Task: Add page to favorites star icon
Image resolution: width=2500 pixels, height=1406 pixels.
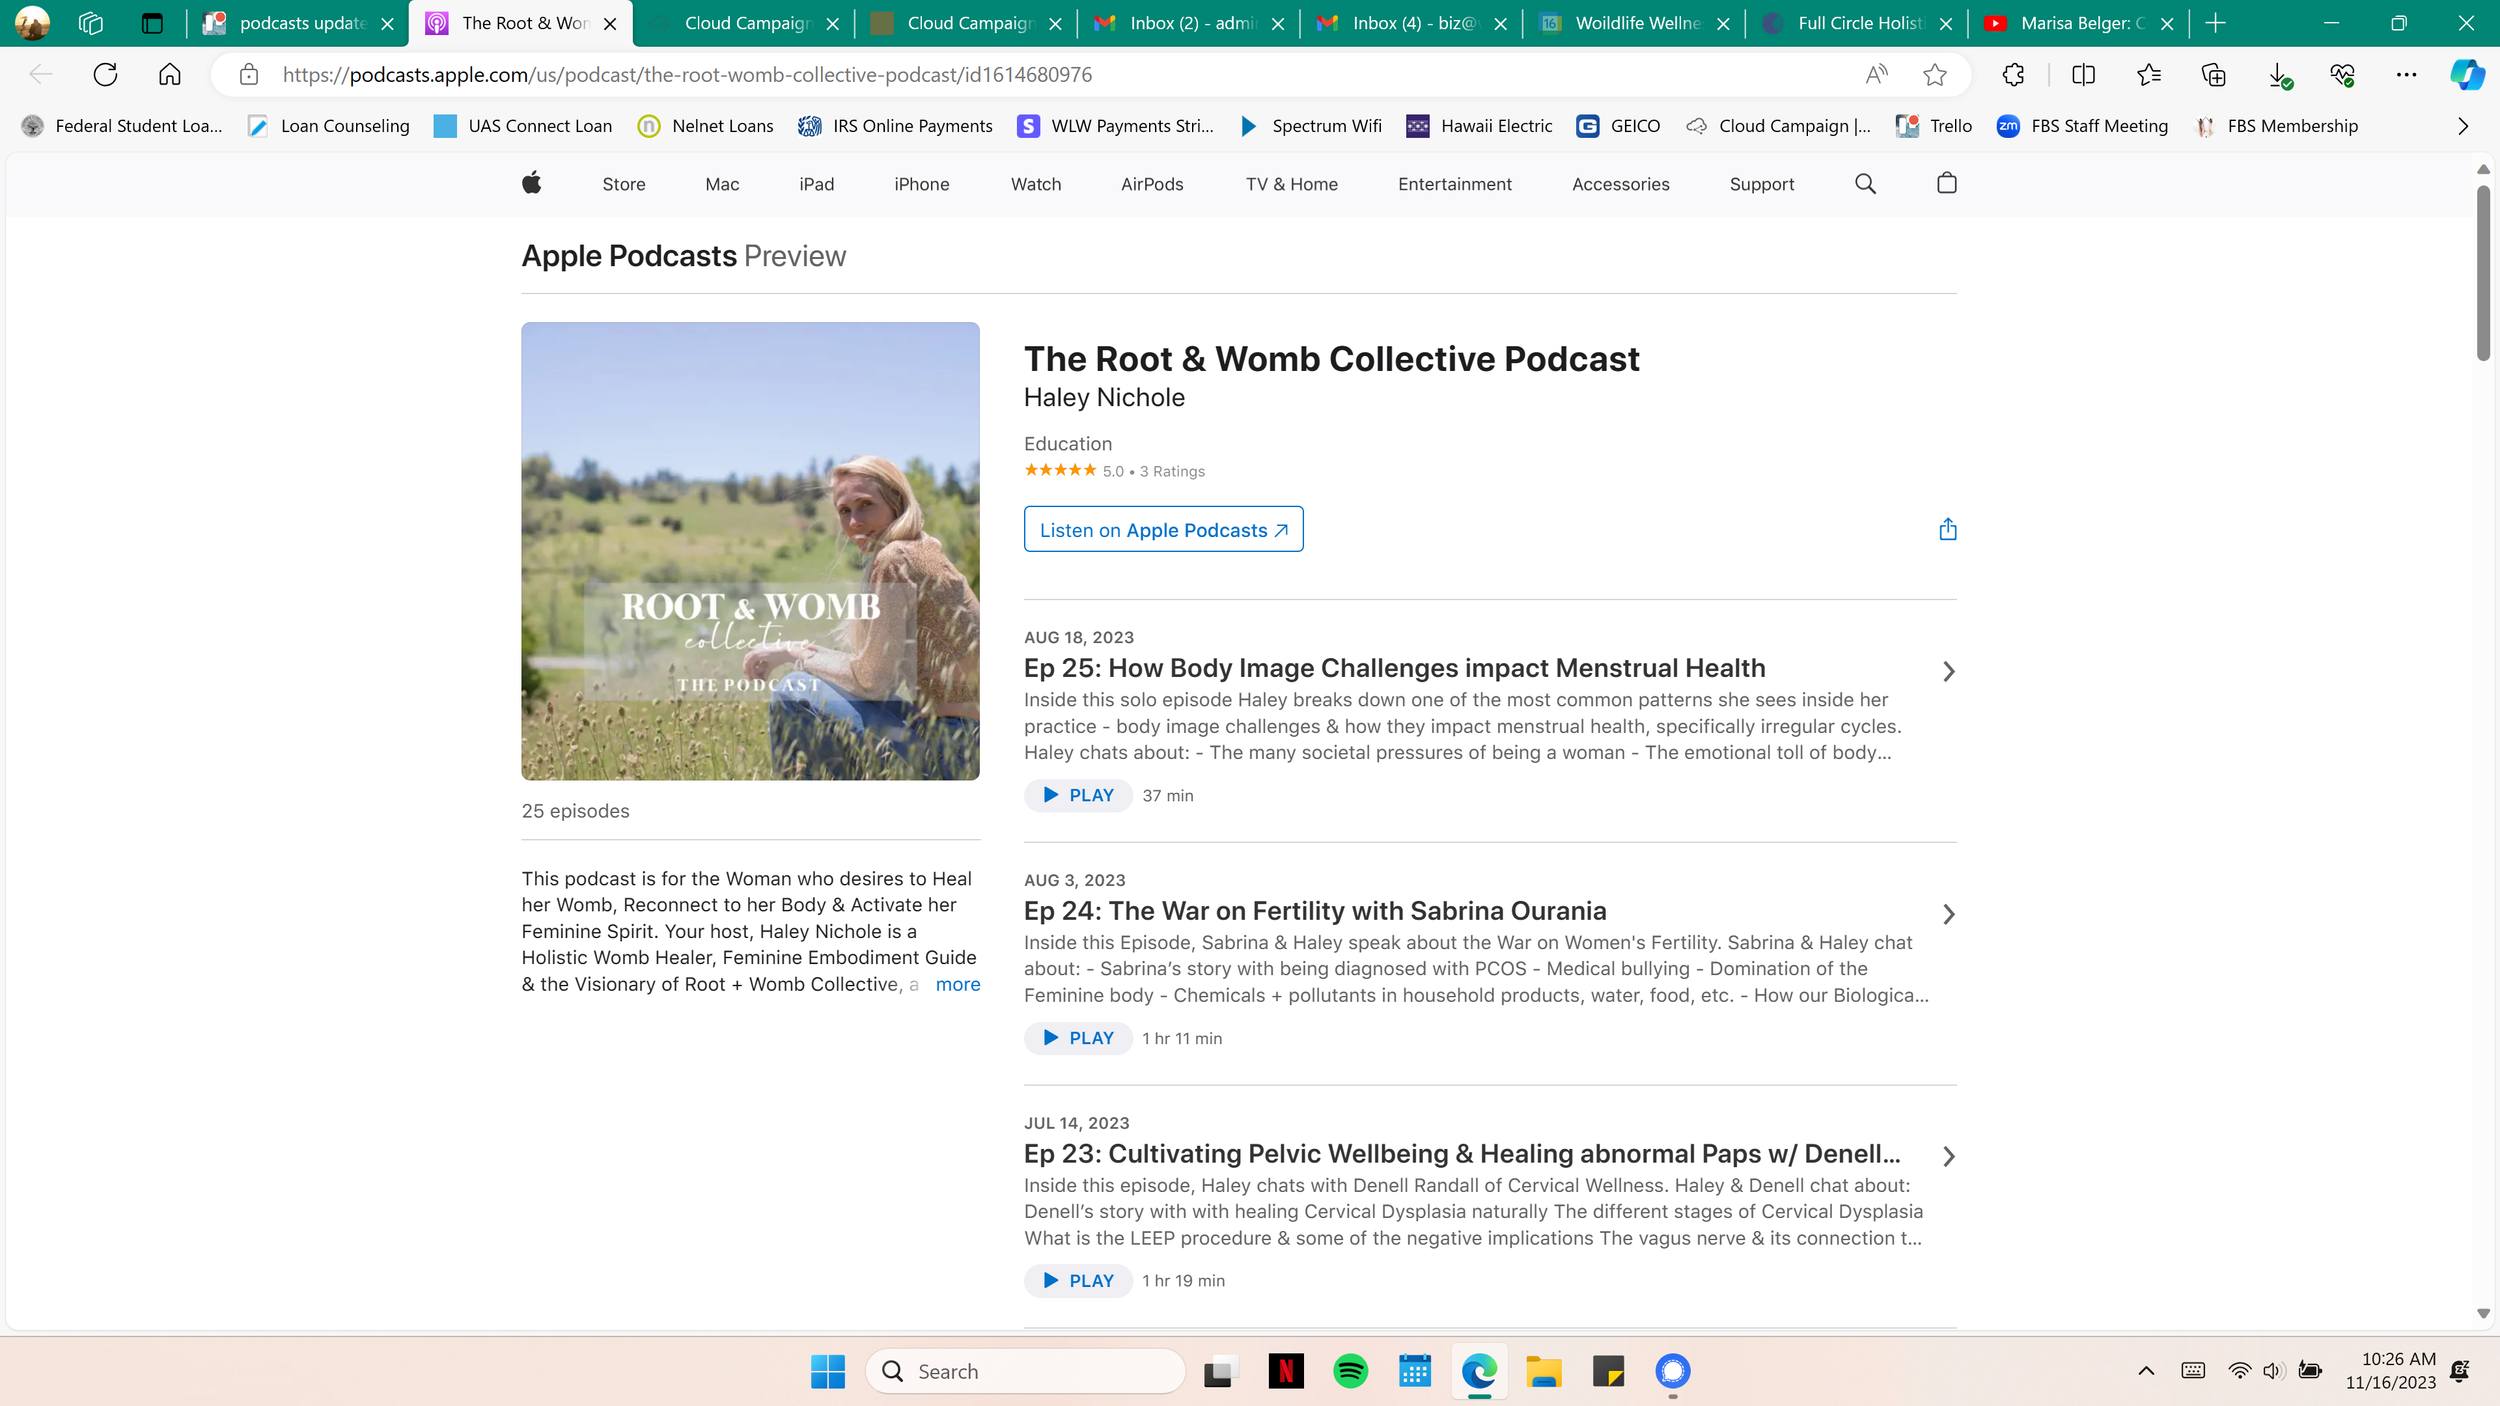Action: (1934, 74)
